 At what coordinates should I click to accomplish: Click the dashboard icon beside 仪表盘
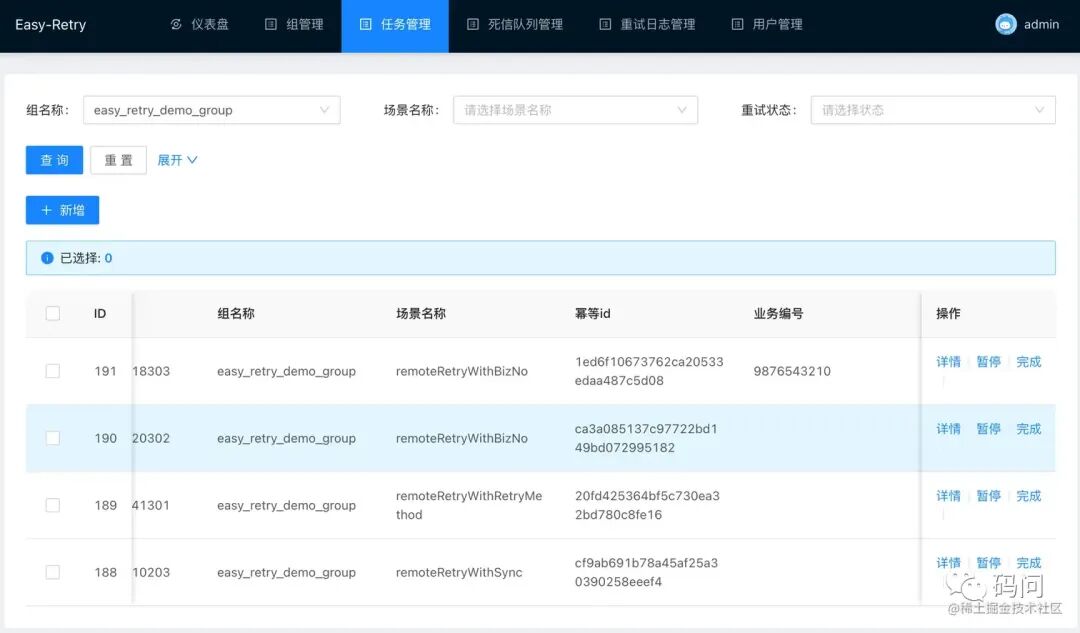click(176, 24)
